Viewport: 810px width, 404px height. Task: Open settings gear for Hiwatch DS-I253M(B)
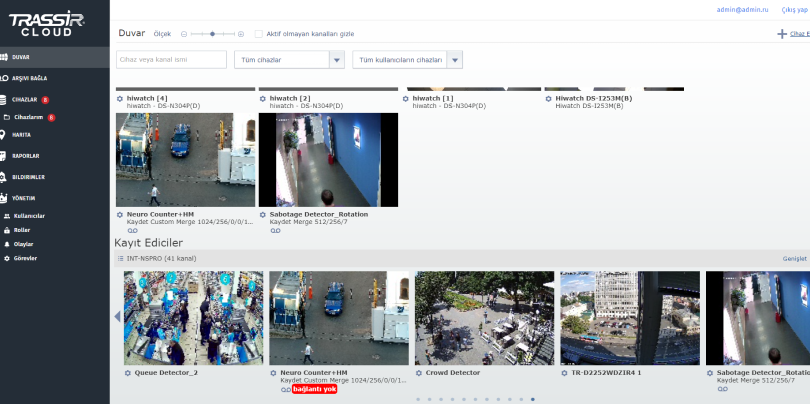549,98
